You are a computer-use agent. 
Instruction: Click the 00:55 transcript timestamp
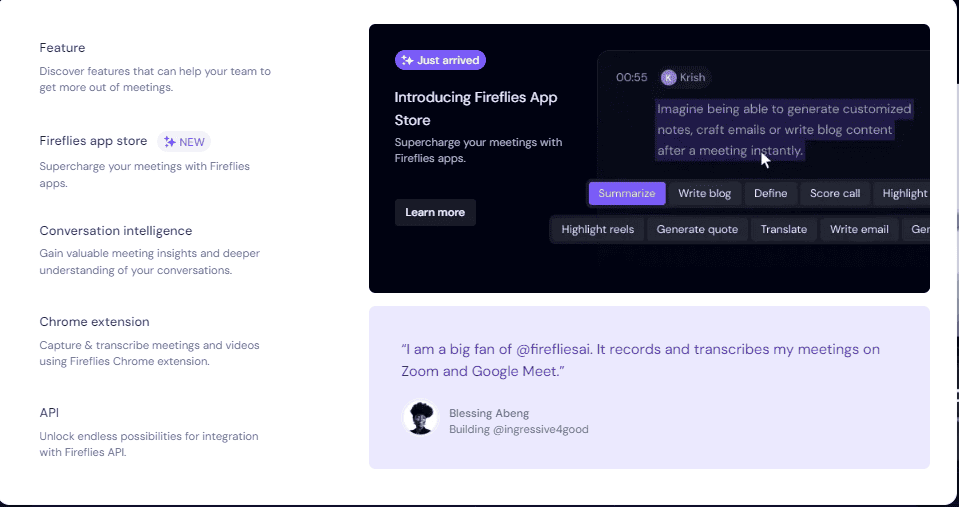coord(631,78)
